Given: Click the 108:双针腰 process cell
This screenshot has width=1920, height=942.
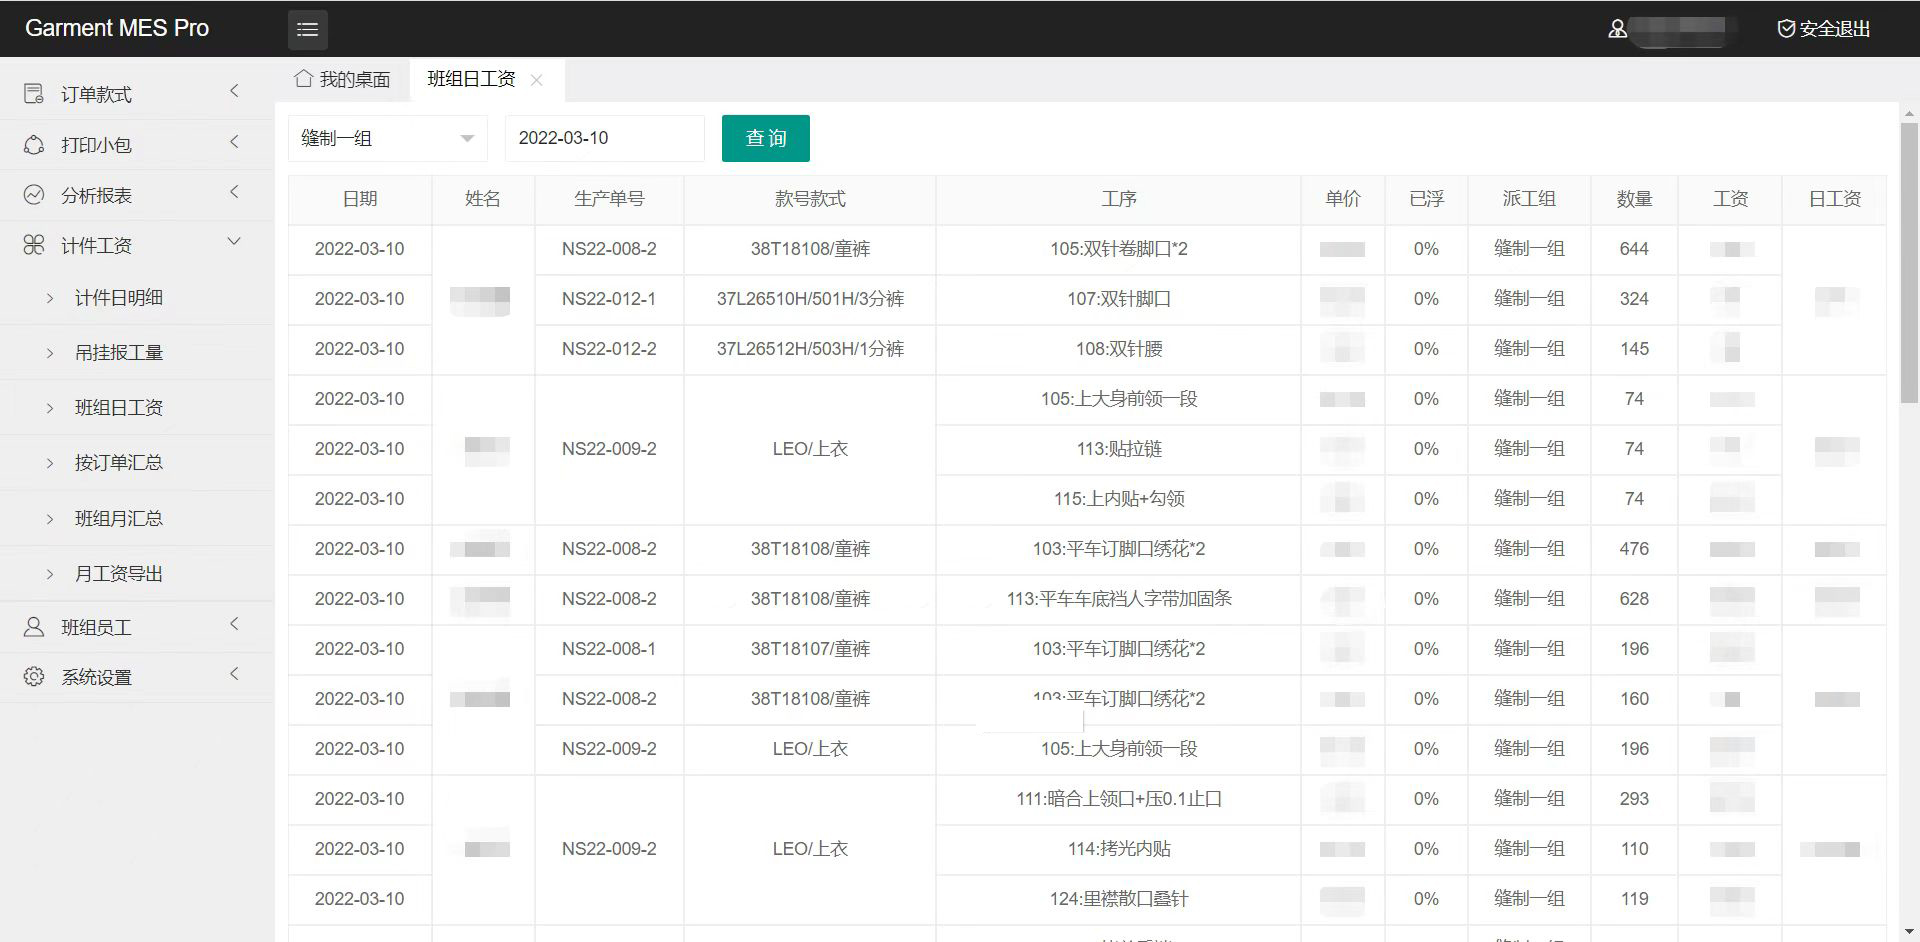Looking at the screenshot, I should 1119,349.
